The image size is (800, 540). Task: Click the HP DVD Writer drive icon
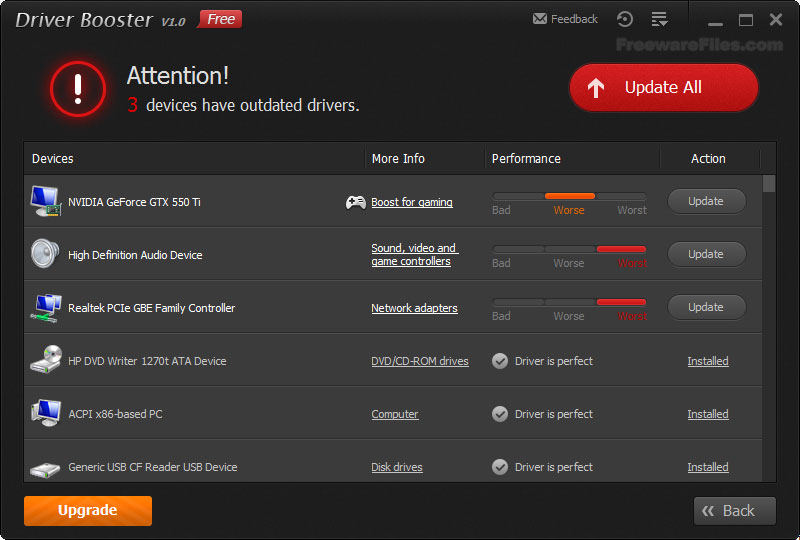point(45,360)
